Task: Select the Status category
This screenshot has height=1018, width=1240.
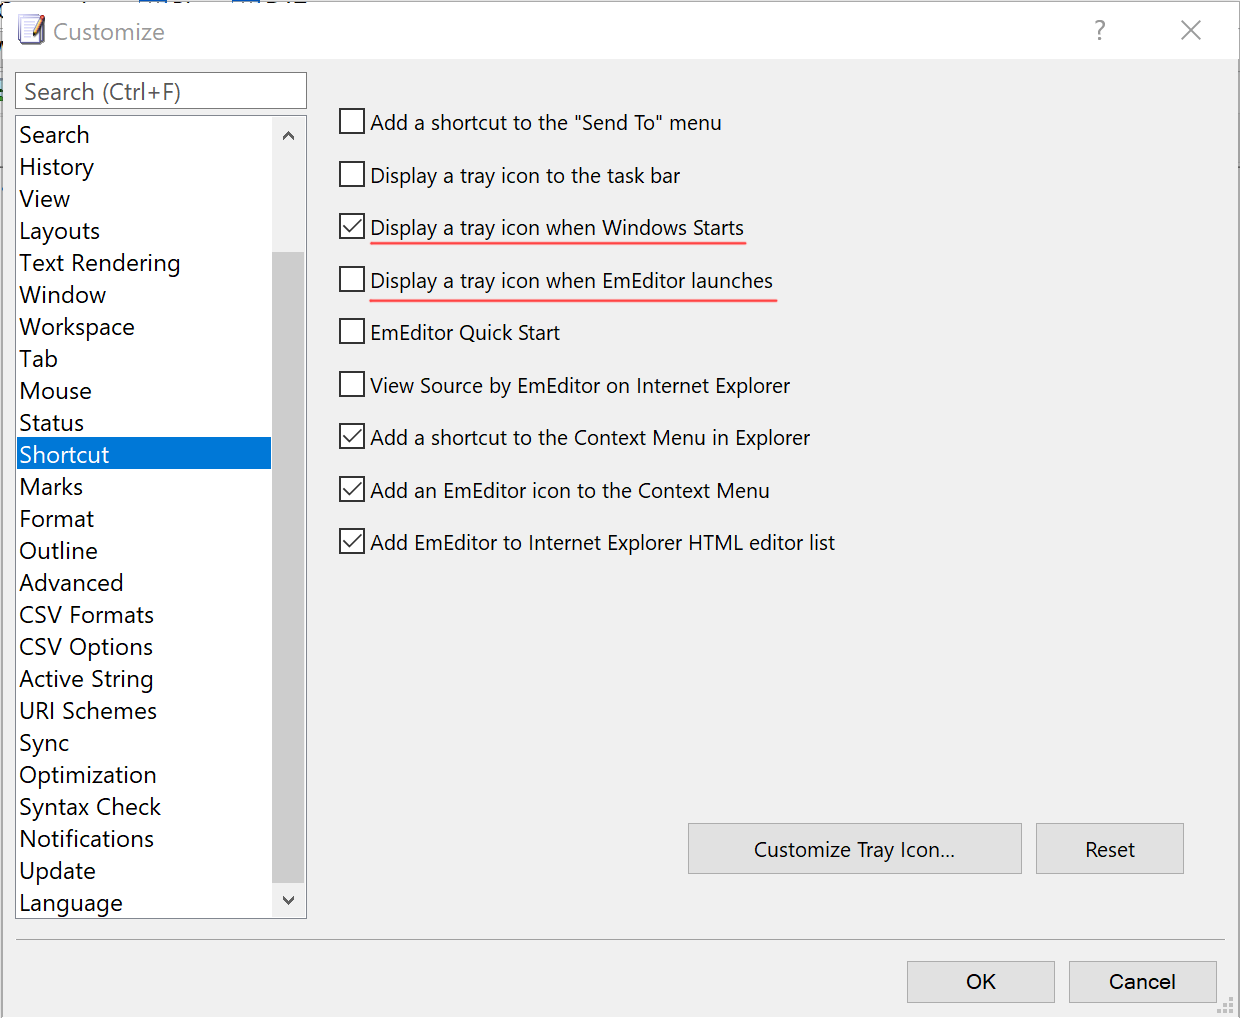Action: pos(144,423)
